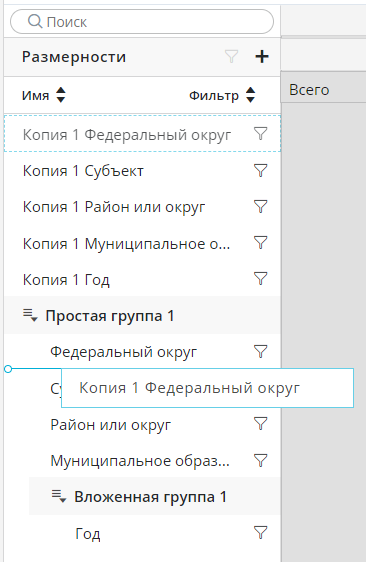Click the Поиск search field
366x562 pixels.
pos(142,22)
